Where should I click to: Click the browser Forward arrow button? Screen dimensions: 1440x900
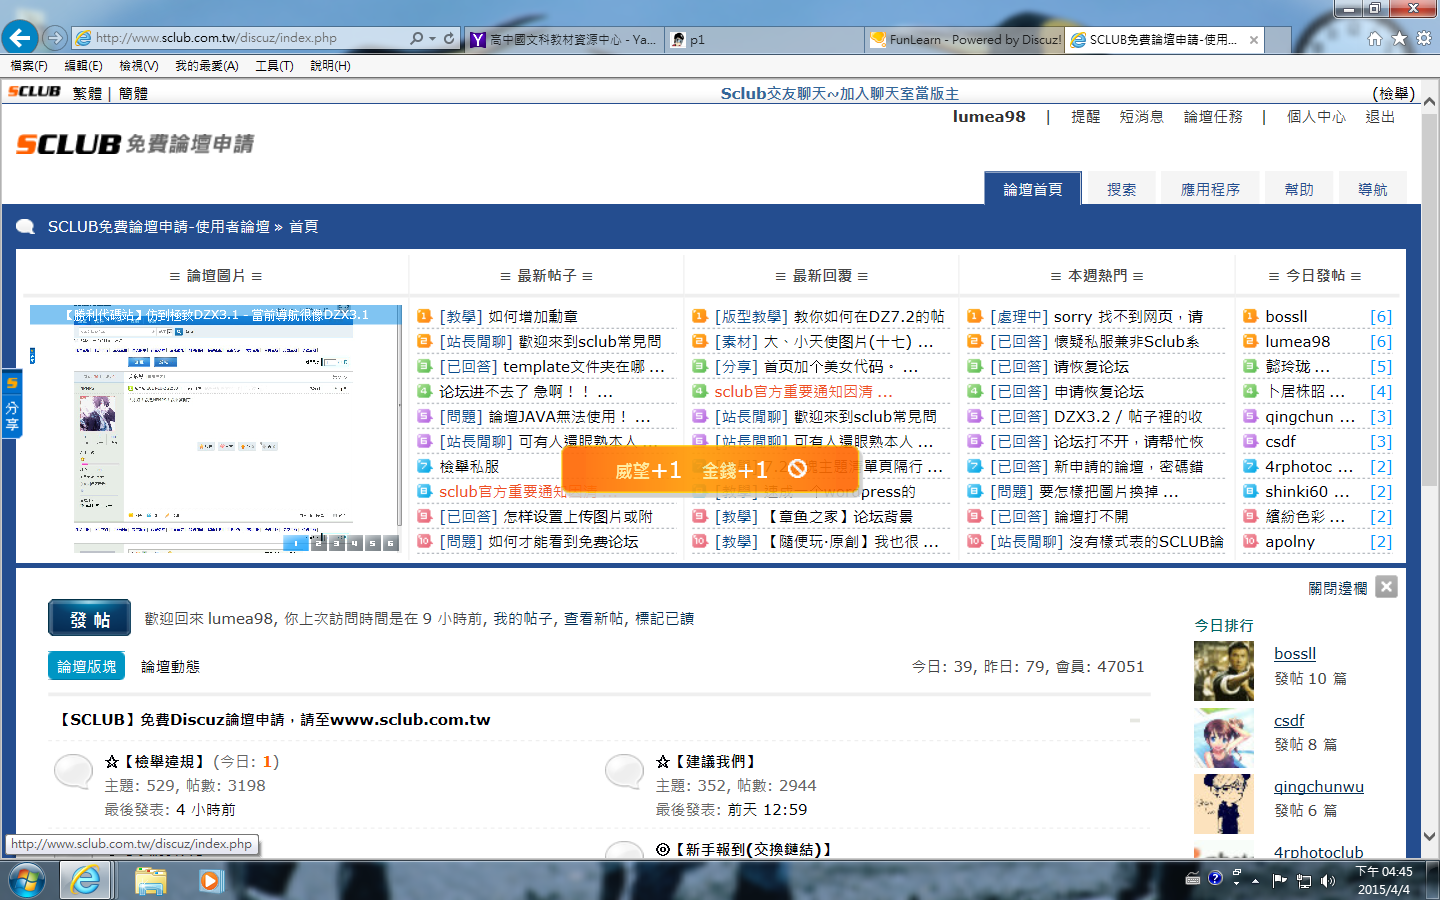tap(55, 38)
